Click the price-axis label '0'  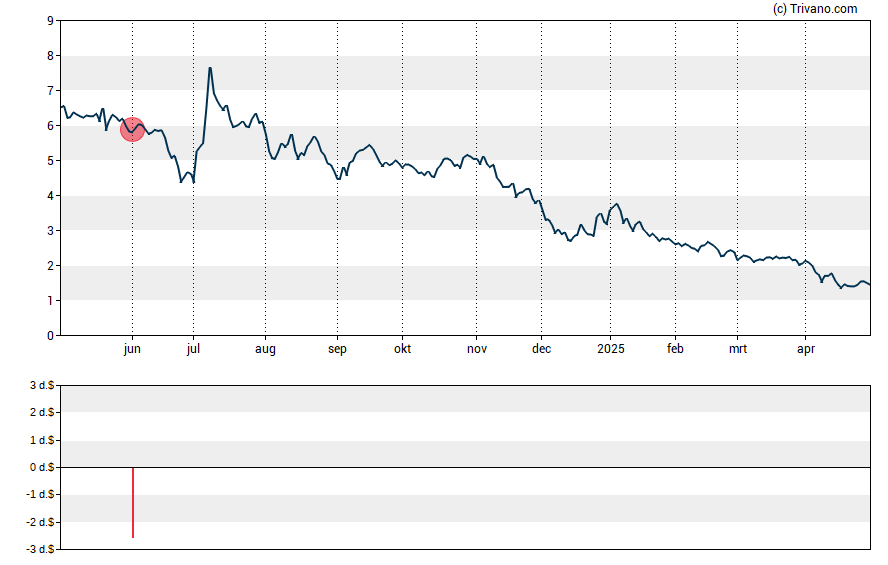click(x=51, y=336)
